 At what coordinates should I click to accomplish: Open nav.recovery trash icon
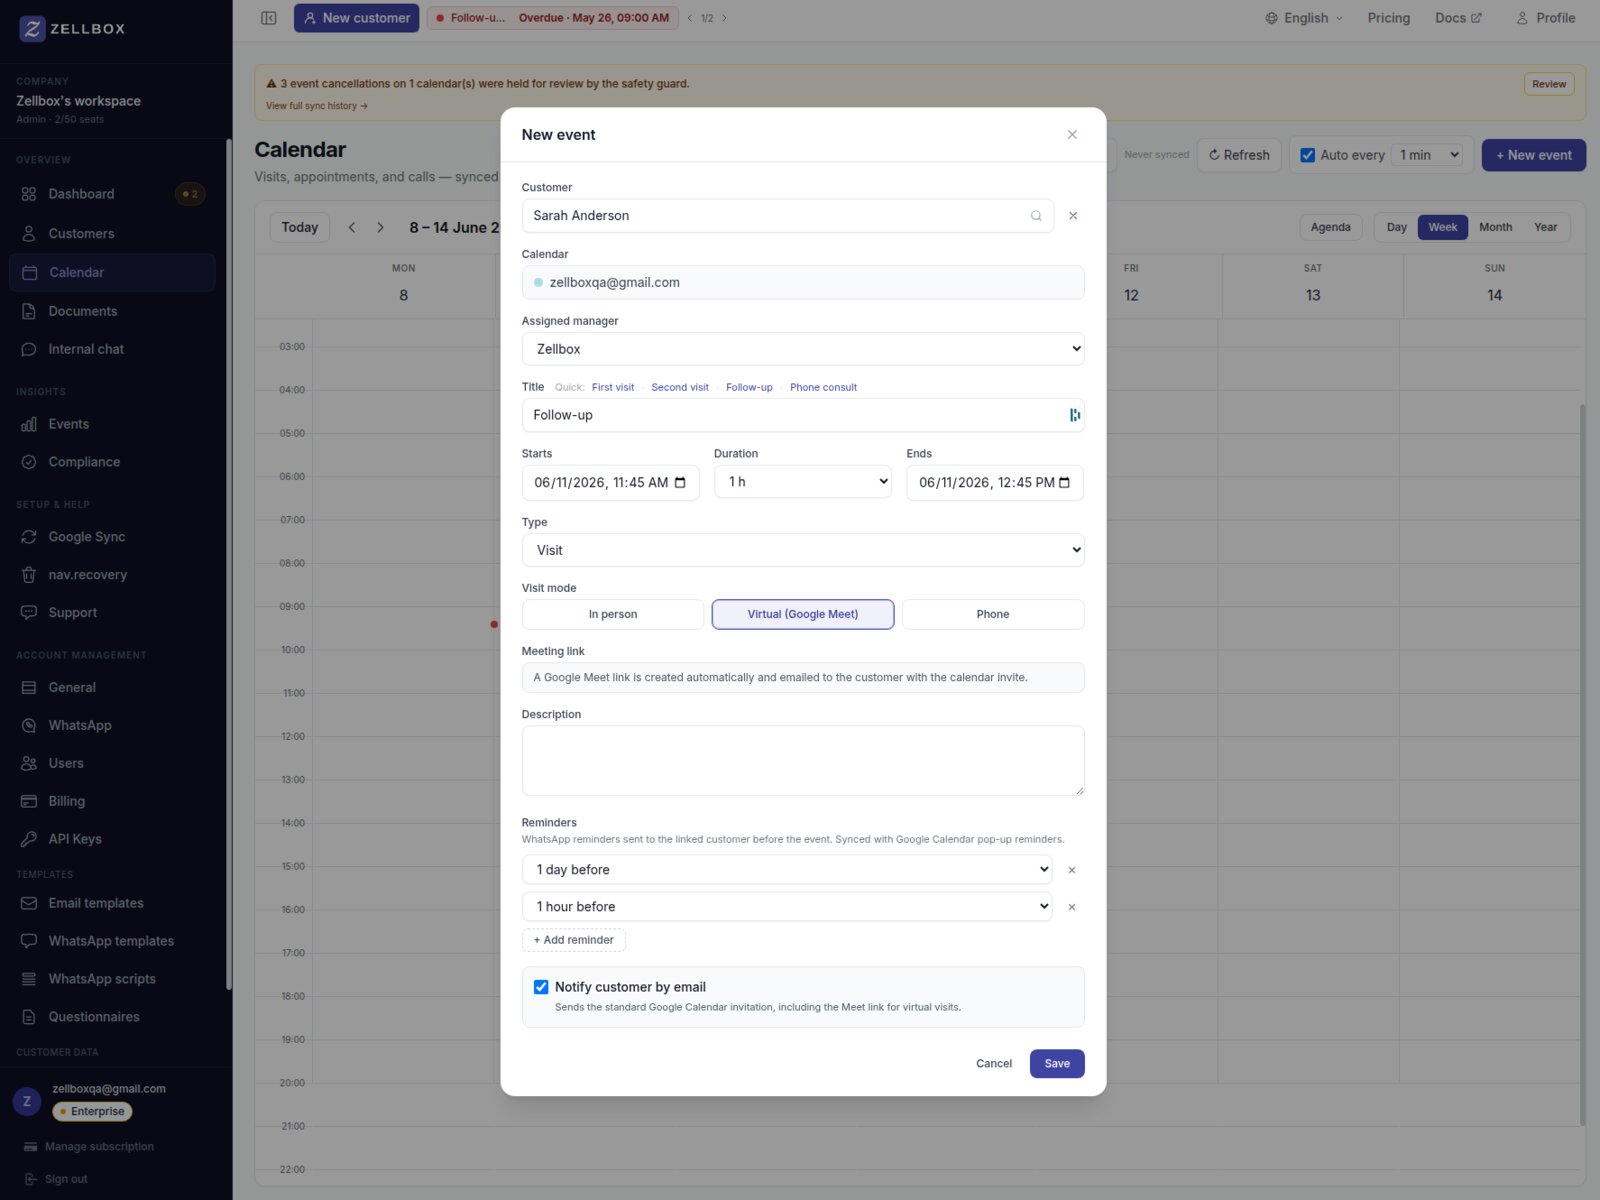[x=29, y=575]
